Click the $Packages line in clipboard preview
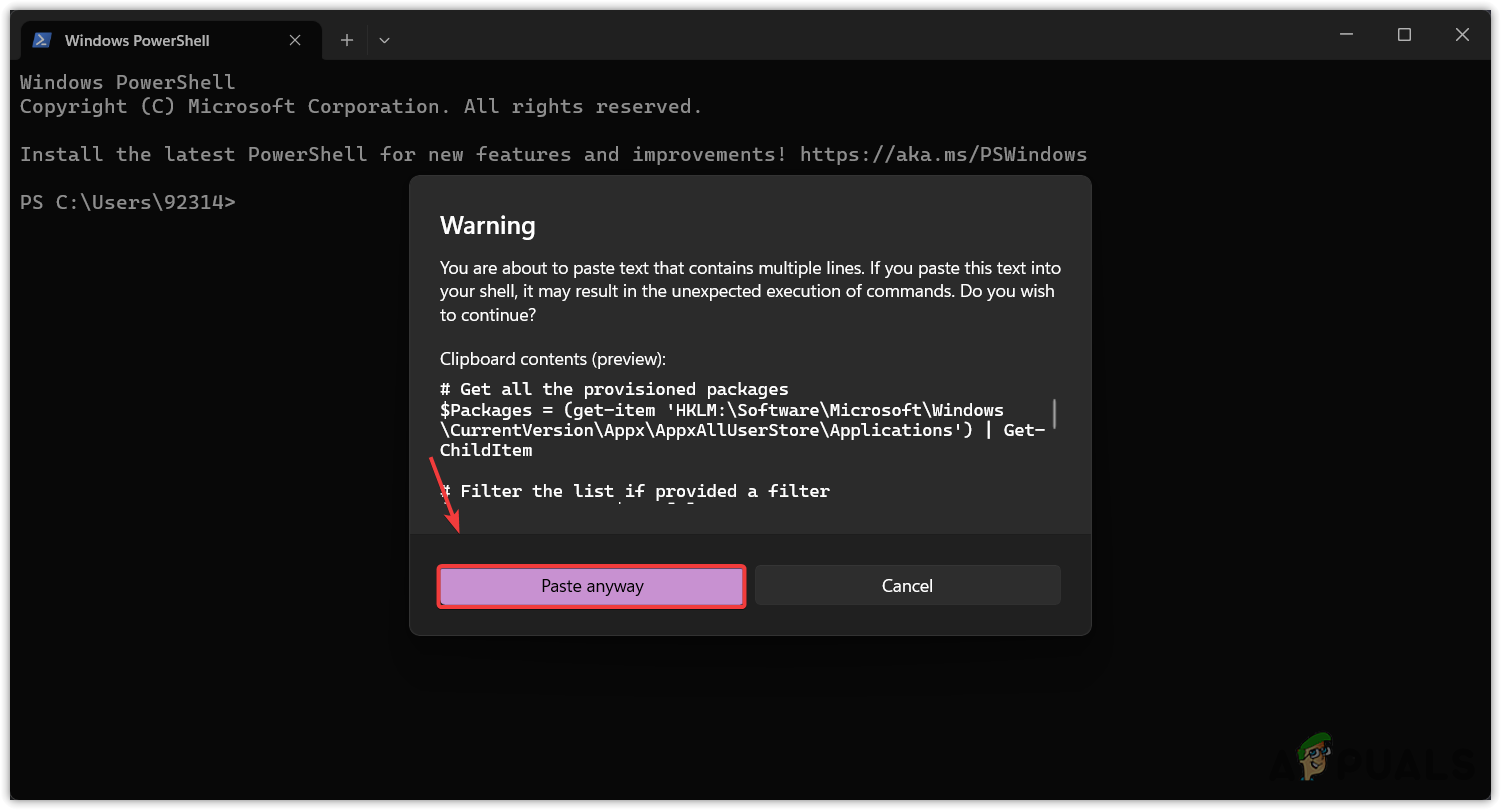1501x810 pixels. pos(721,410)
